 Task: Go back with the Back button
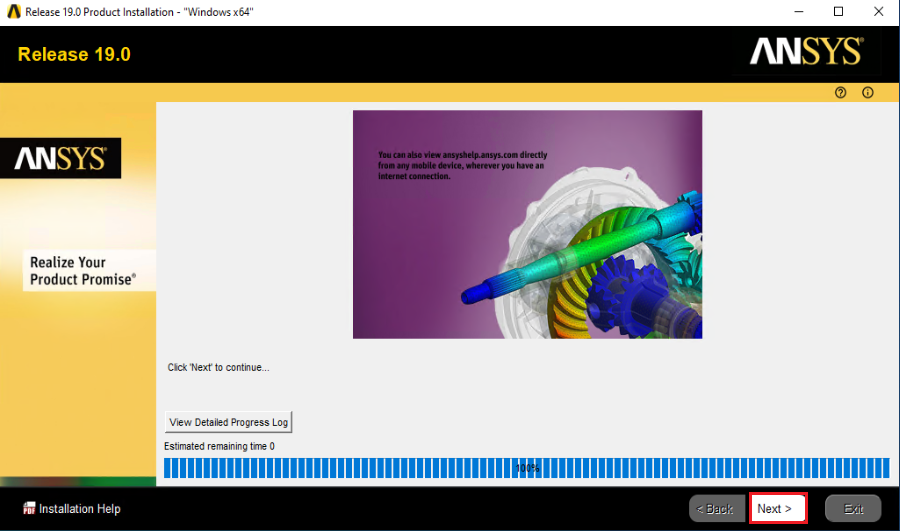[x=716, y=508]
